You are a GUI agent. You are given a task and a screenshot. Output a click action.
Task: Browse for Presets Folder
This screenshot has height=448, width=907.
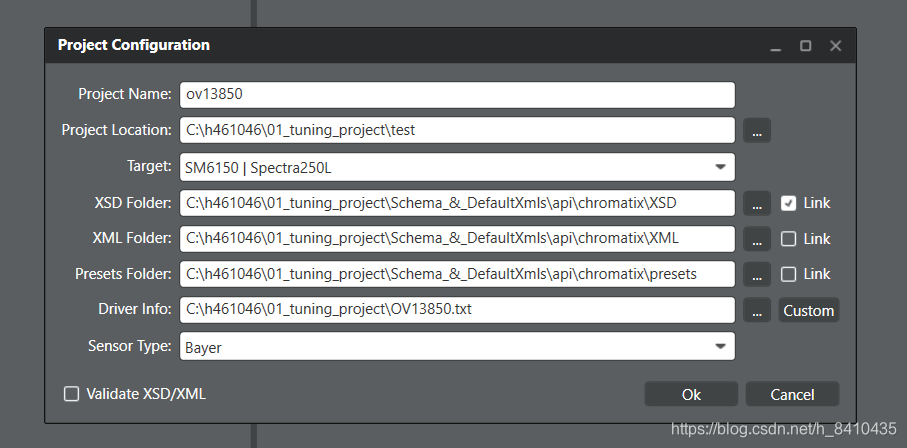click(757, 274)
